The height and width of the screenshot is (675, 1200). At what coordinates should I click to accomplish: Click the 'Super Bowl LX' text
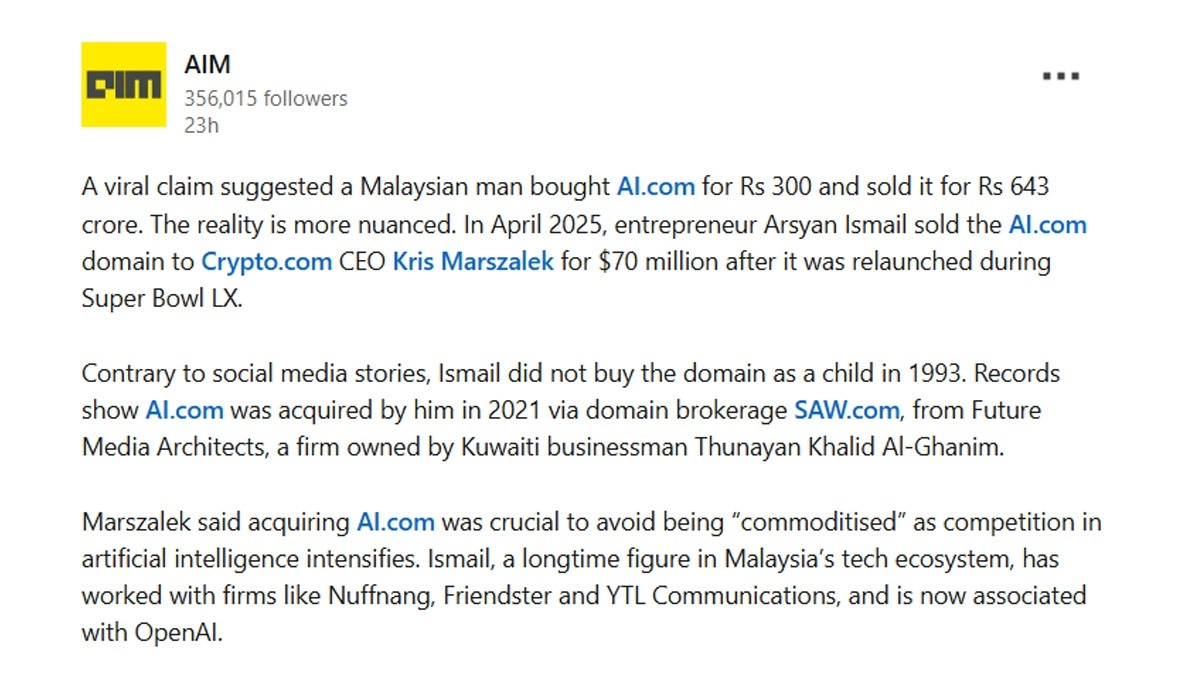(161, 299)
